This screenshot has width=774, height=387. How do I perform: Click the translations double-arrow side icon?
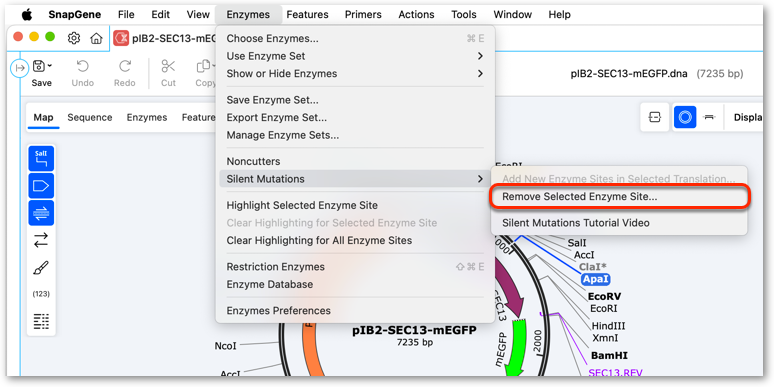[x=41, y=240]
